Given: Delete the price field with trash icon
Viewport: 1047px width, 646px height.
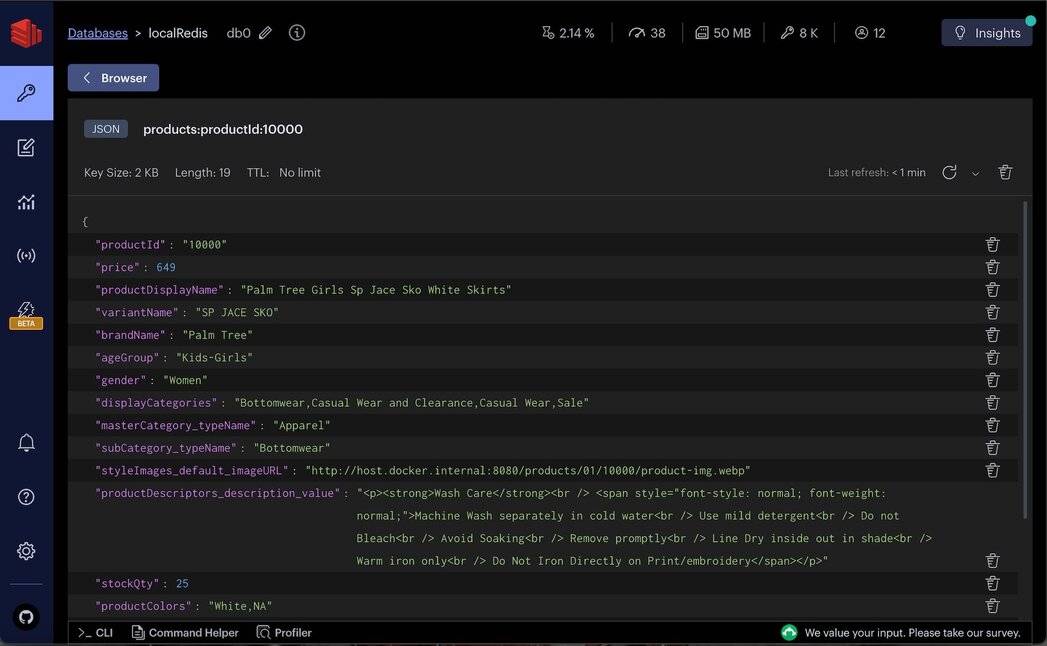Looking at the screenshot, I should (991, 267).
